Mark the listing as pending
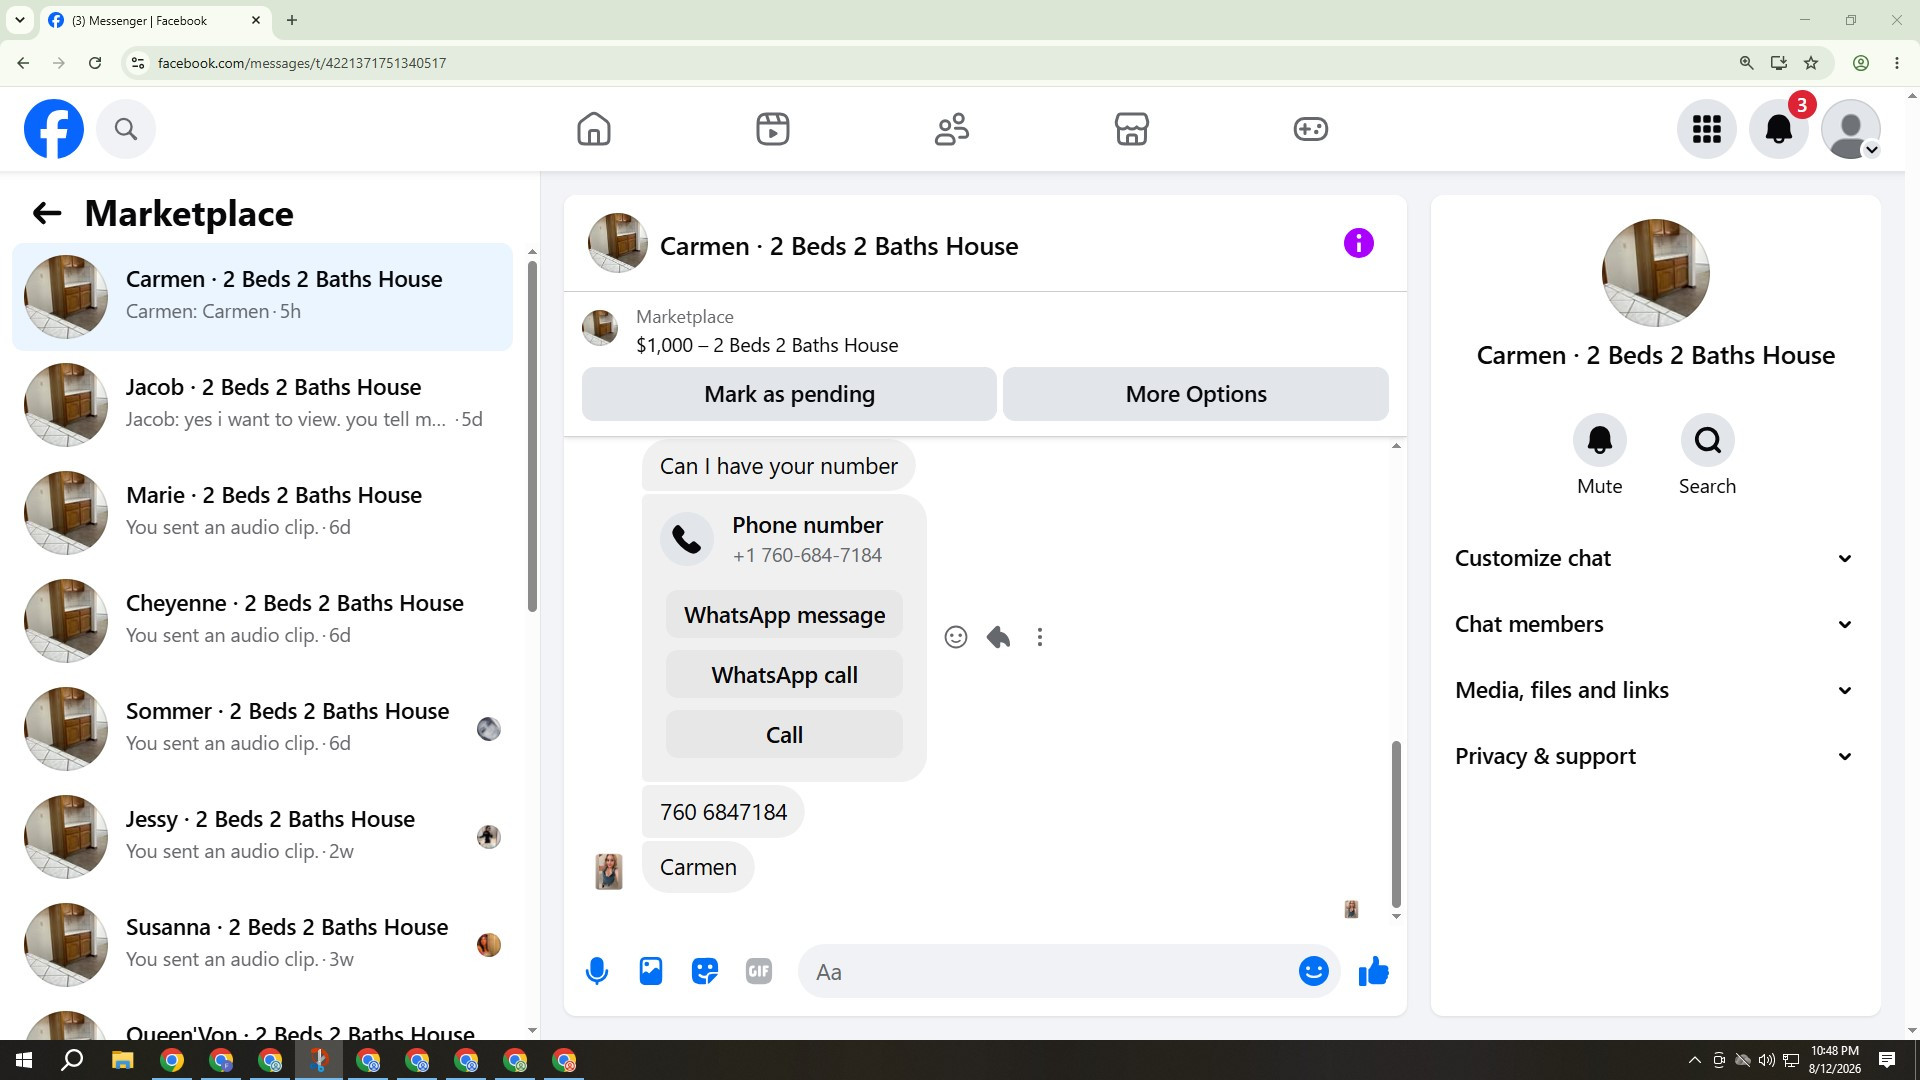1920x1080 pixels. [789, 394]
